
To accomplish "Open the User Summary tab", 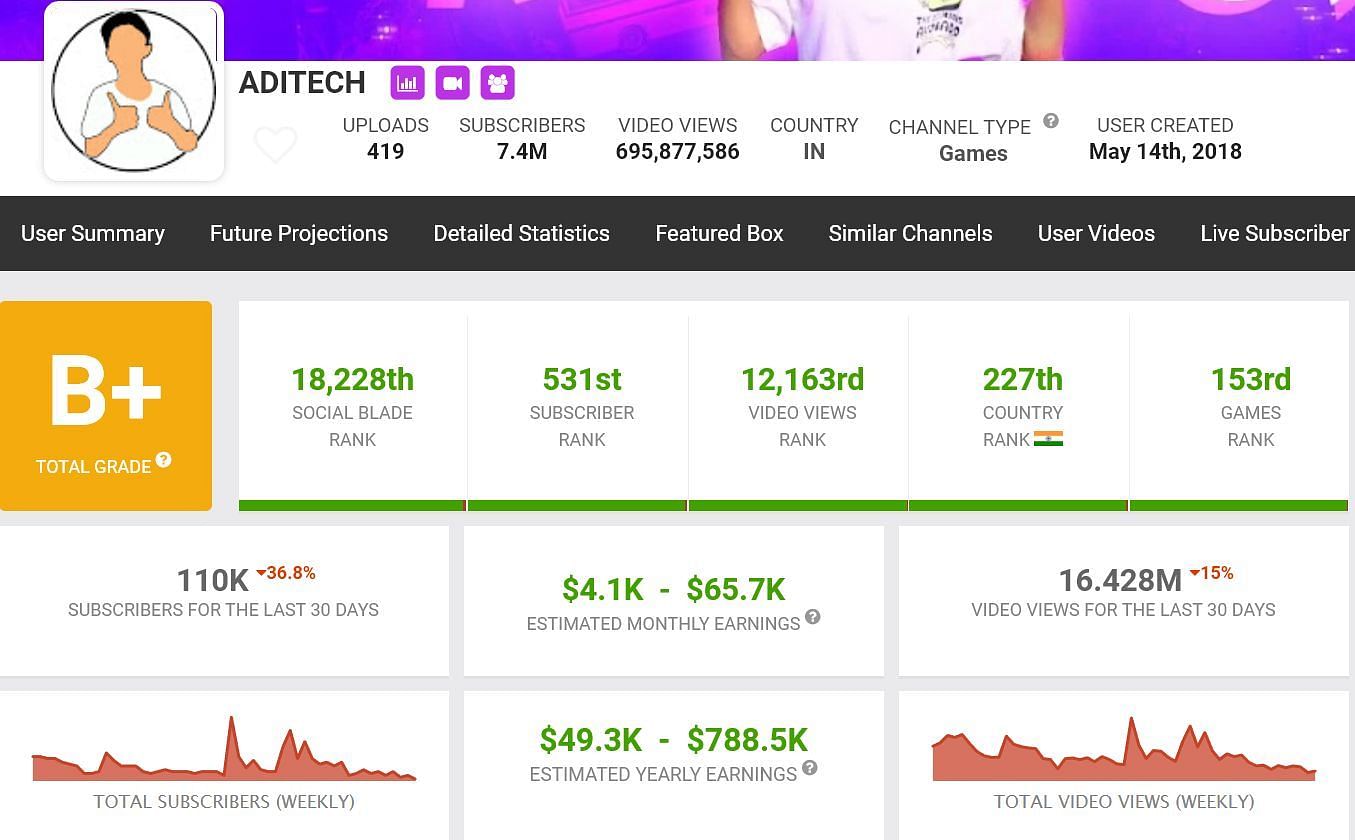I will 93,233.
